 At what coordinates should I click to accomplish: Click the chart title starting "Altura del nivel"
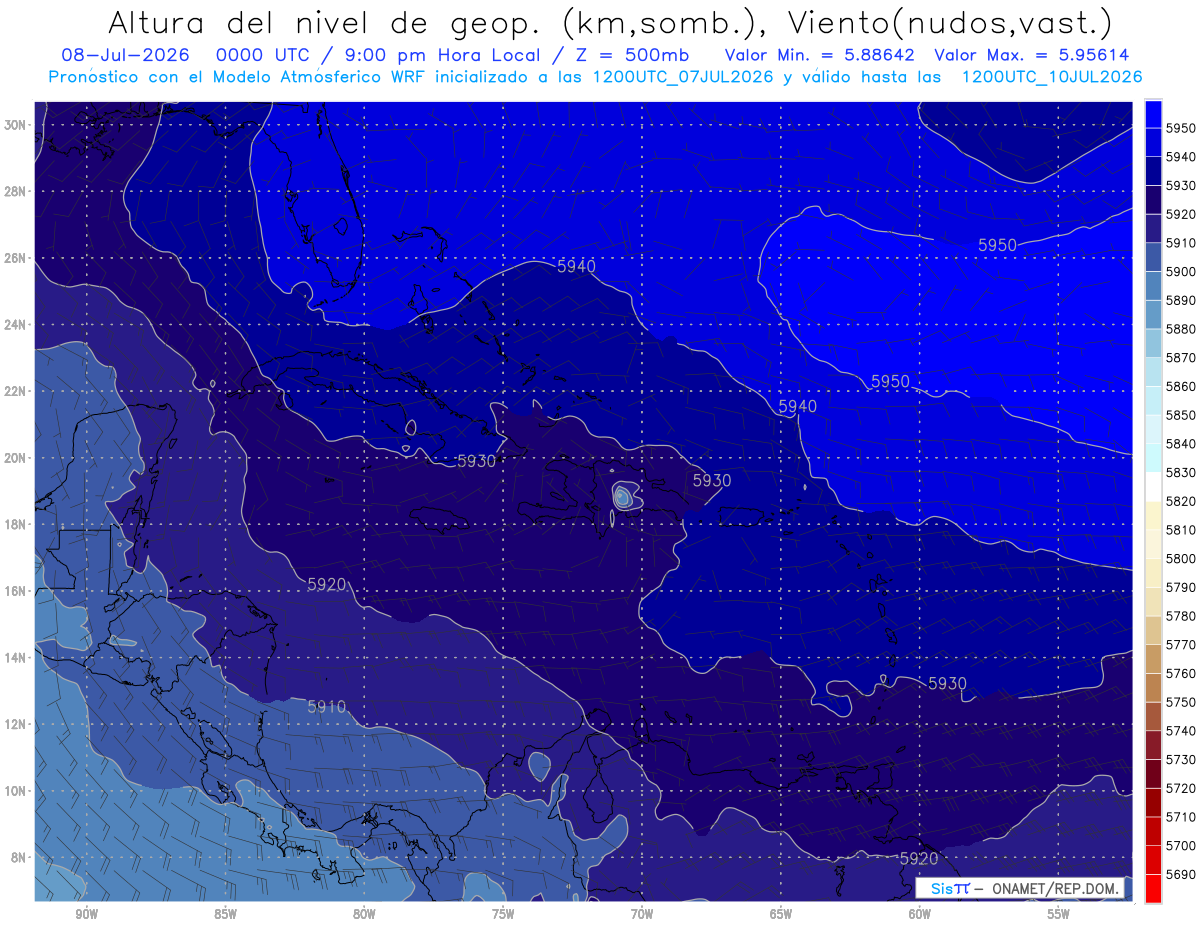tap(609, 21)
